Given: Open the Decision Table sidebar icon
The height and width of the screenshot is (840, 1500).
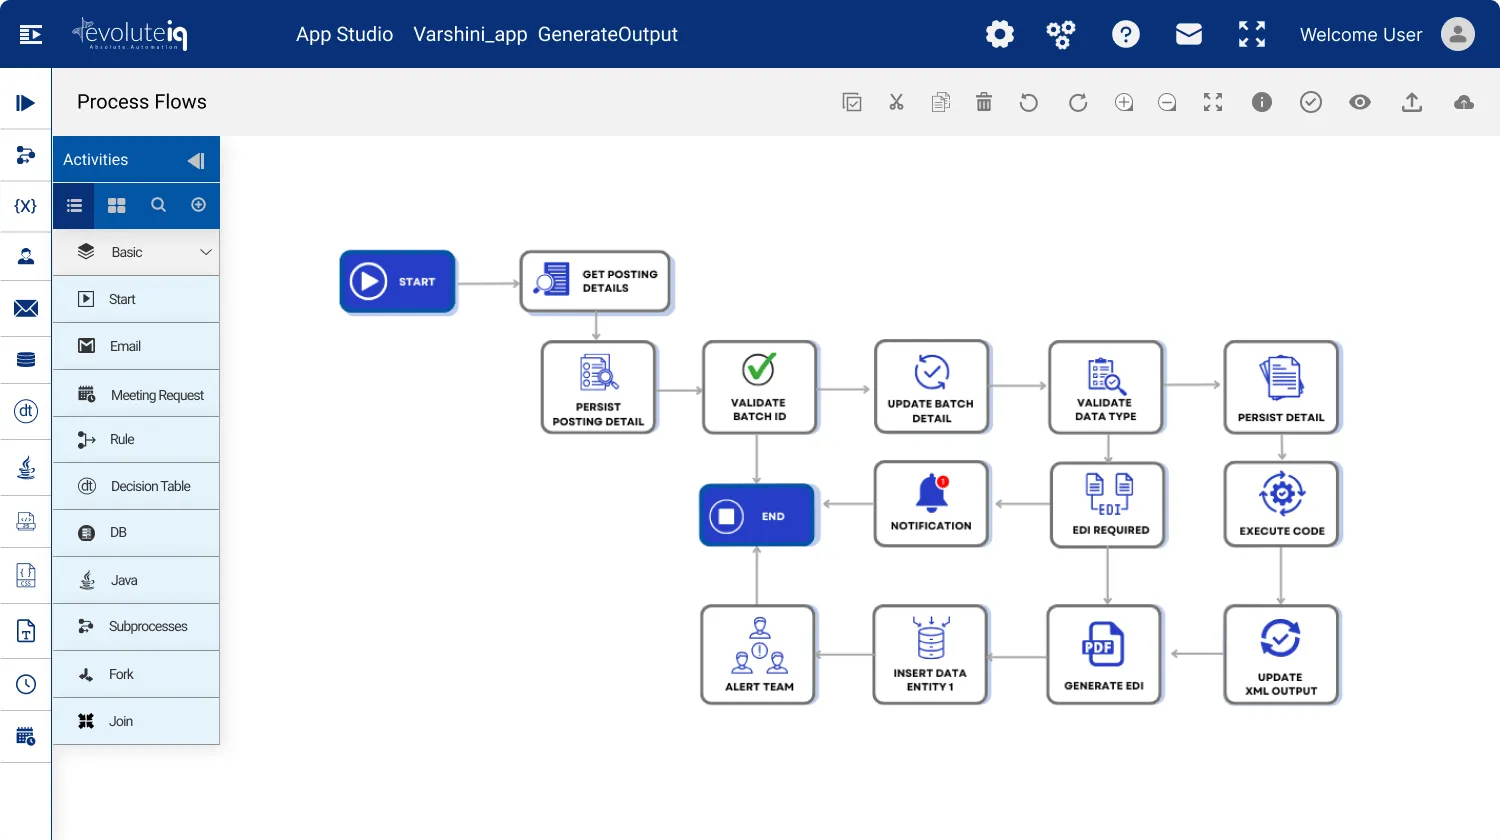Looking at the screenshot, I should pyautogui.click(x=26, y=411).
